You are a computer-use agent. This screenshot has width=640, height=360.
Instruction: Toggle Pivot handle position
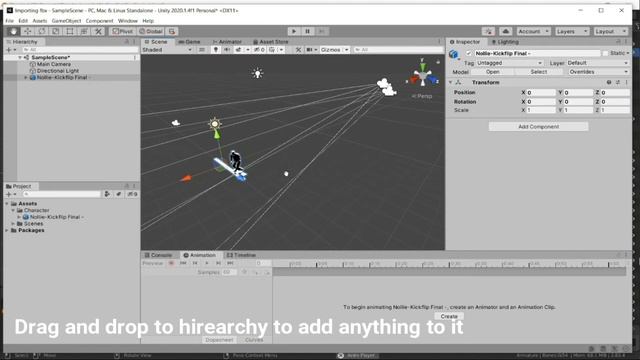122,31
